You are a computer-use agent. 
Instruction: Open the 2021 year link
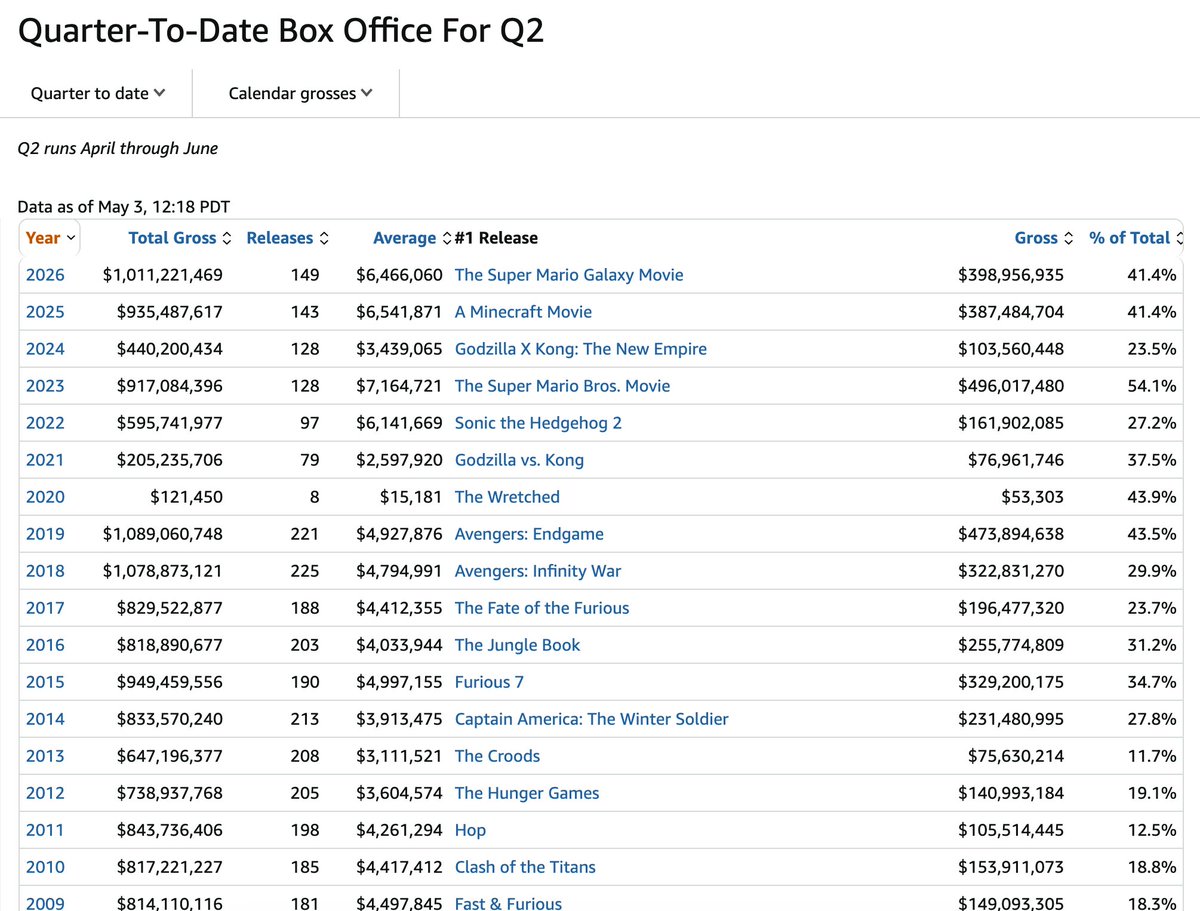click(x=45, y=460)
